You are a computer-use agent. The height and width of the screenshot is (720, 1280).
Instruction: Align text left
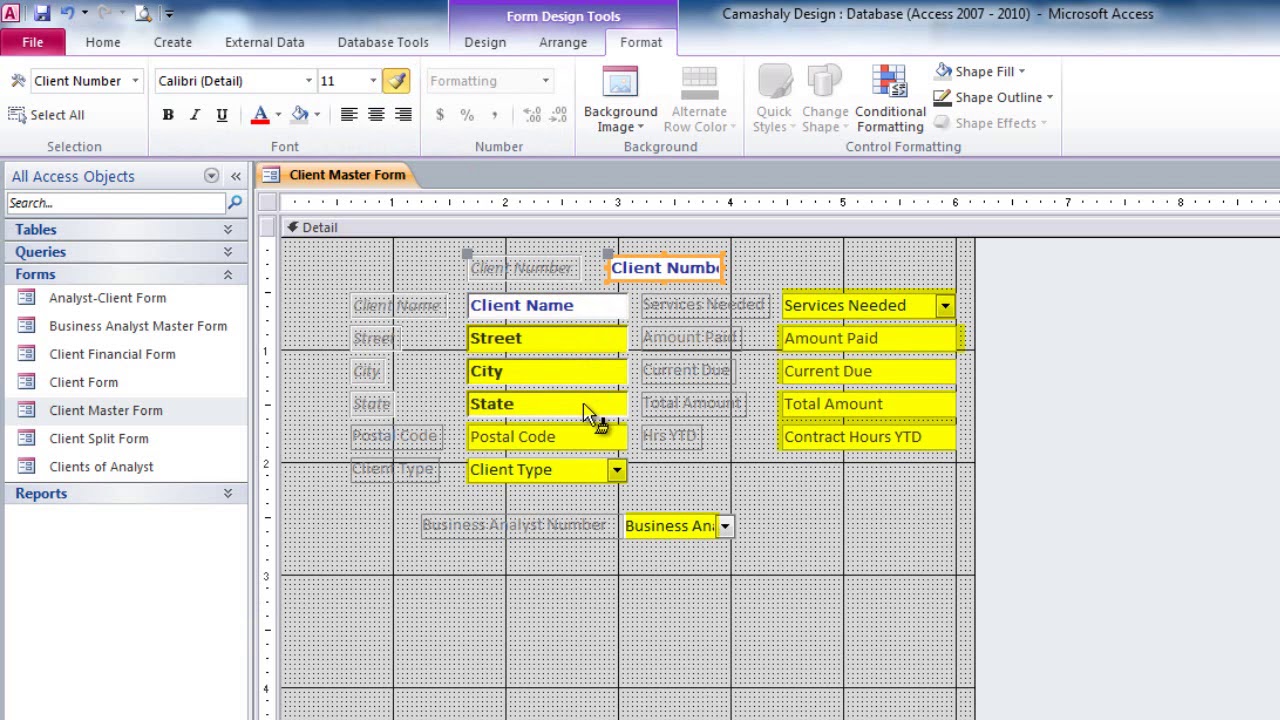click(349, 115)
